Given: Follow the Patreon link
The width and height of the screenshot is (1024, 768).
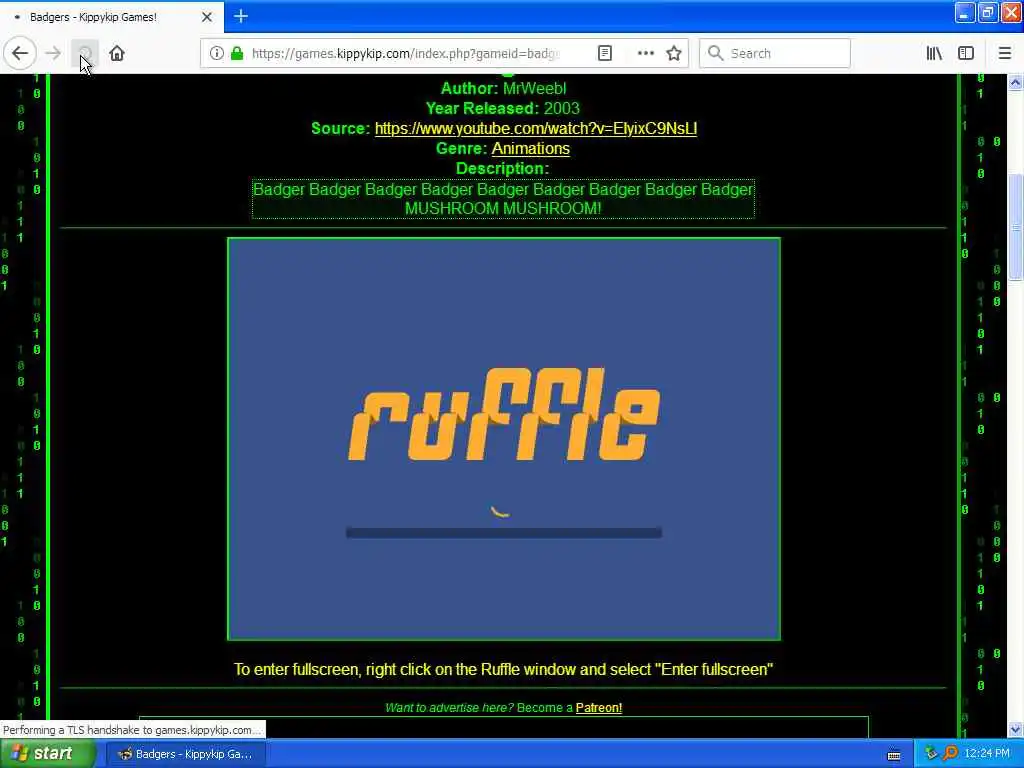Looking at the screenshot, I should (599, 708).
